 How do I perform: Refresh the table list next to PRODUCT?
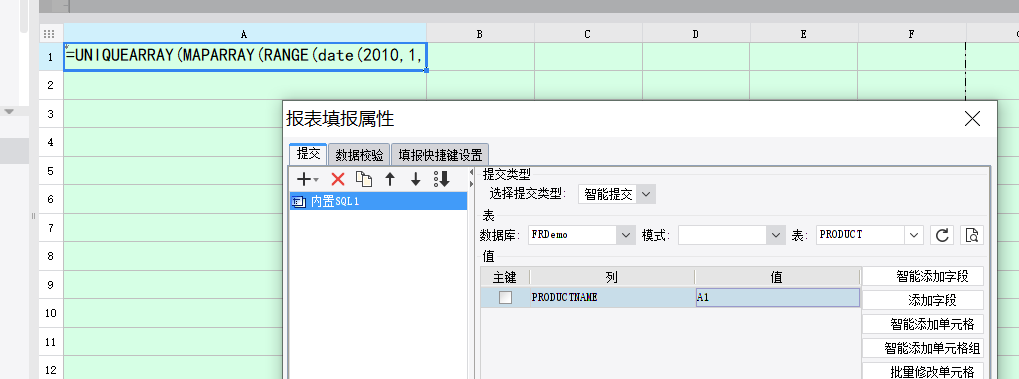[x=942, y=235]
